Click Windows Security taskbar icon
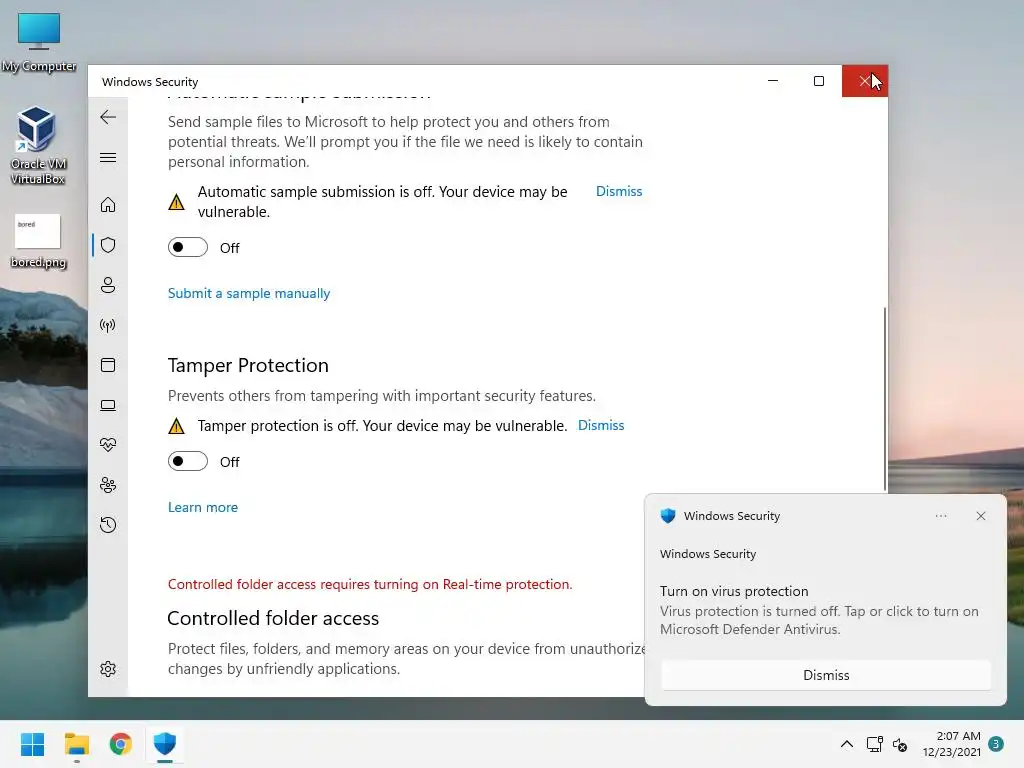Screen dimensions: 1024x768 (x=165, y=744)
